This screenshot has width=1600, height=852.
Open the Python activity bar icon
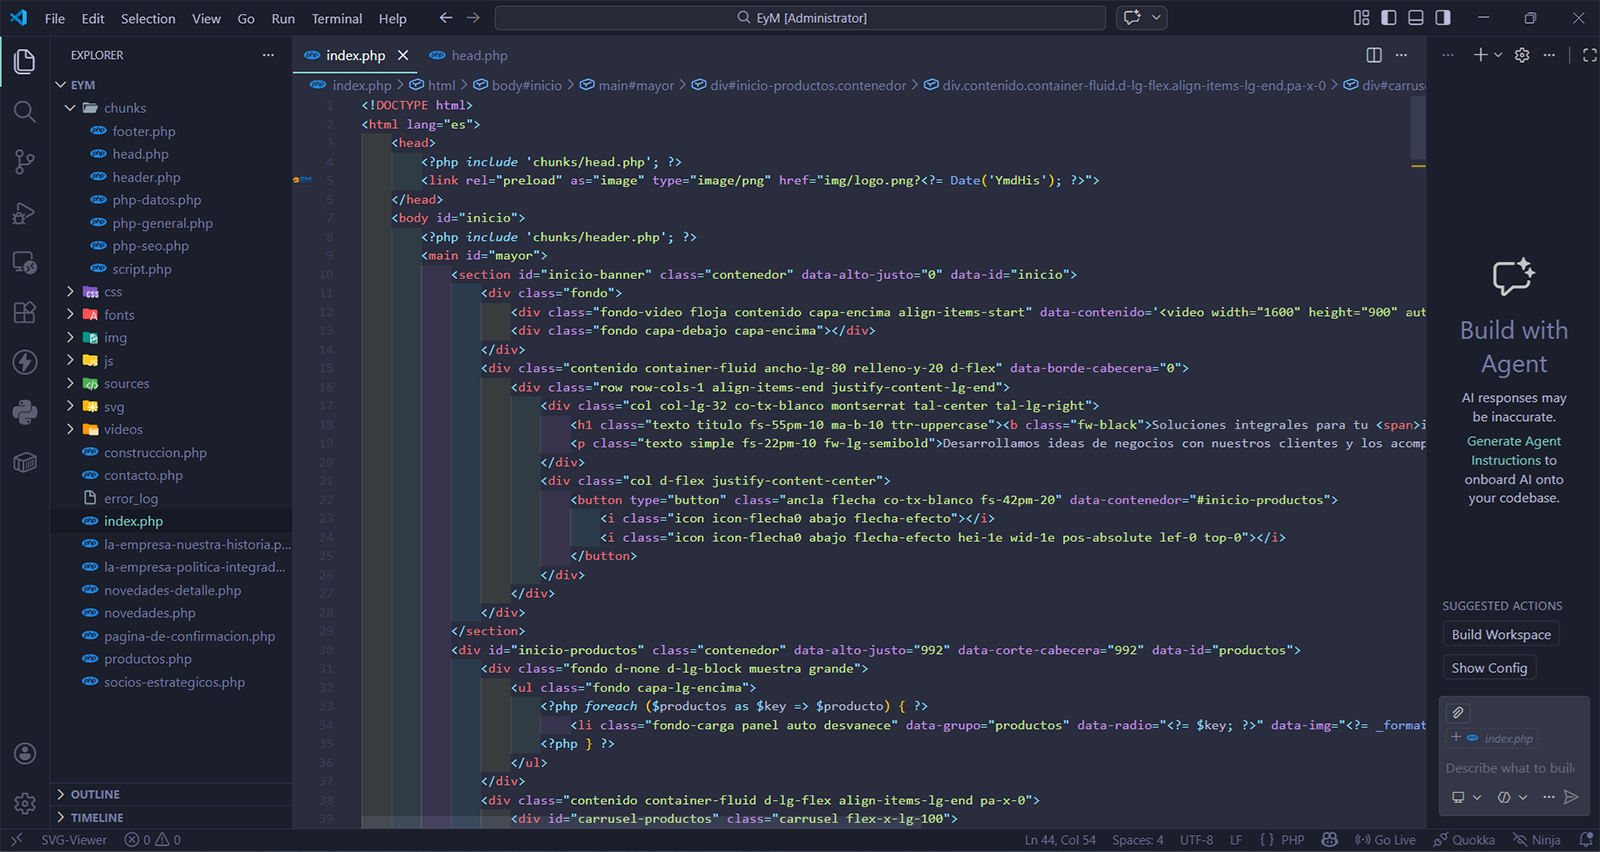25,411
